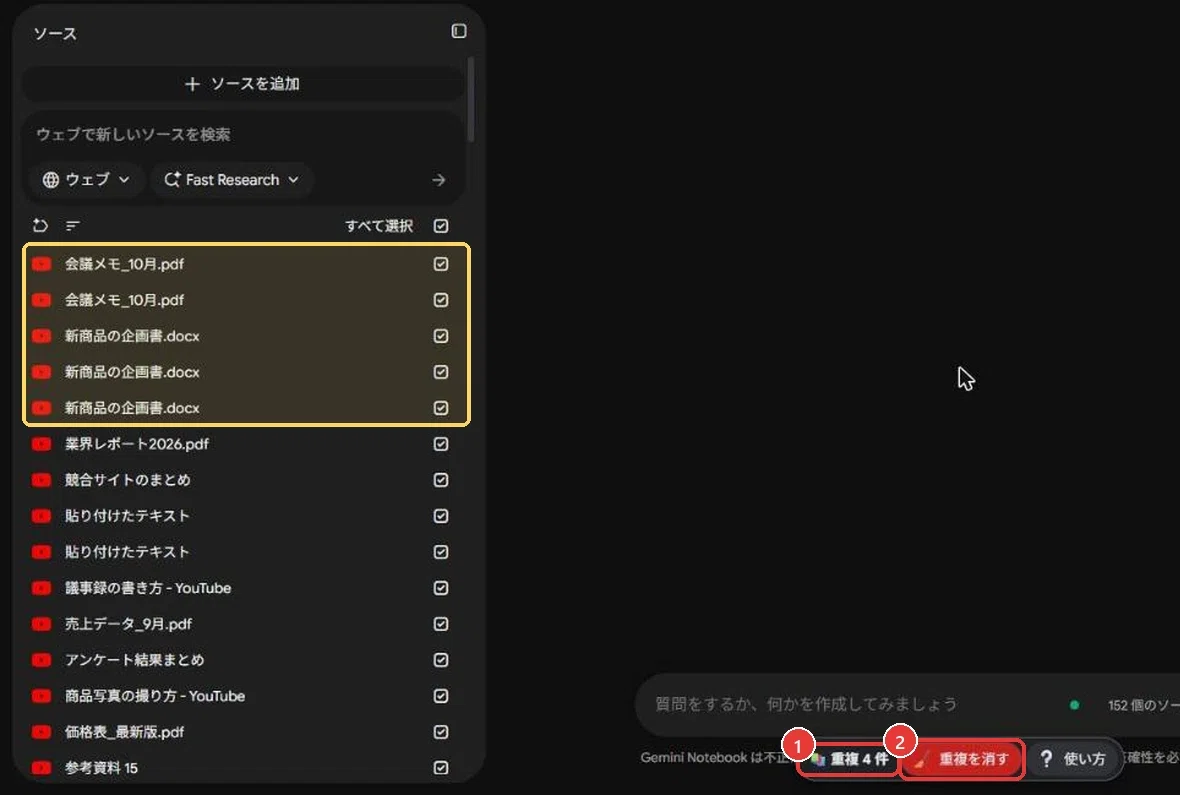Image resolution: width=1180 pixels, height=795 pixels.
Task: Open the source 価格表_最新版.pdf
Action: [124, 732]
